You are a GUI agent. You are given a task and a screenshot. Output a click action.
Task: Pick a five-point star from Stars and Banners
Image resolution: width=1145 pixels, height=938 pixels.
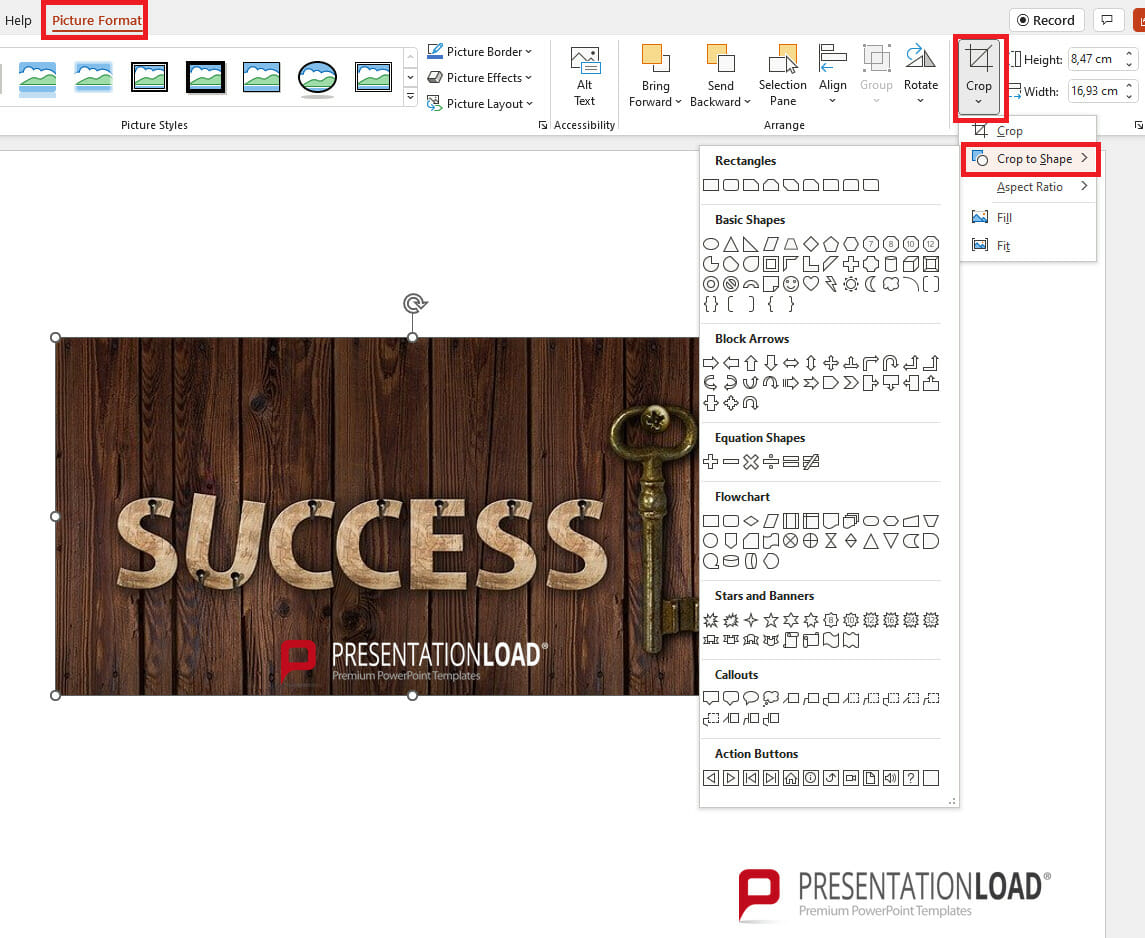click(x=771, y=620)
